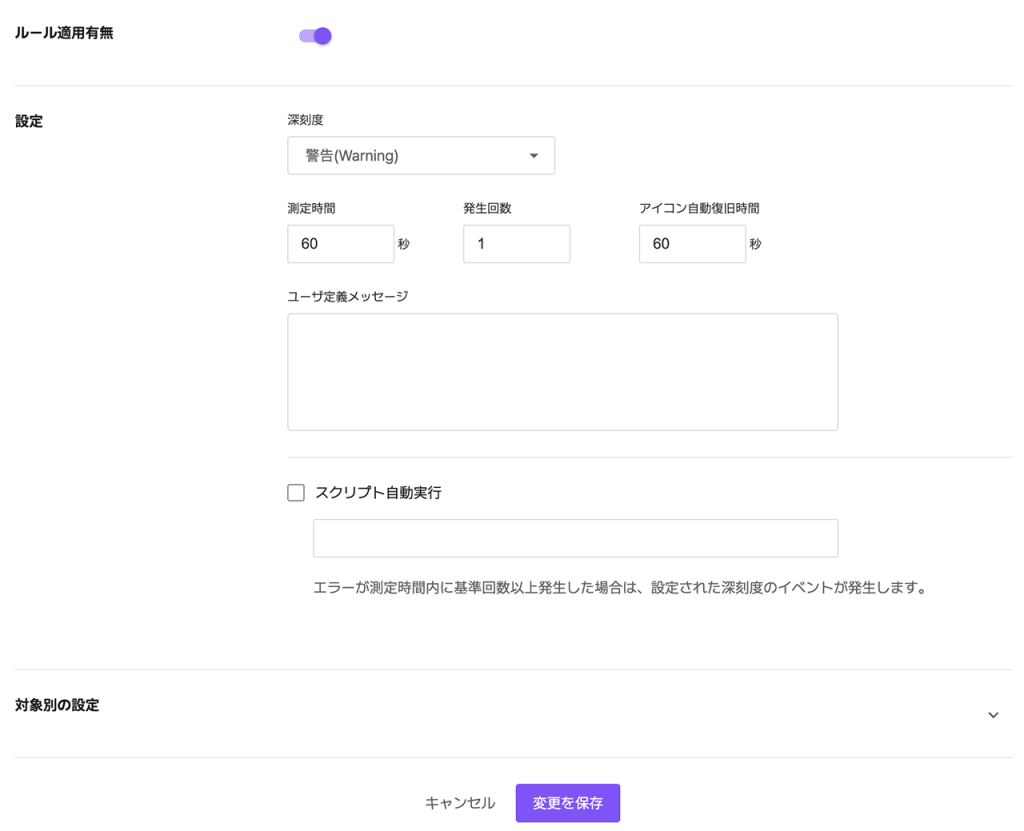This screenshot has height=831, width=1024.
Task: Click inside the ユーザ定義メッセージ text area
Action: [x=562, y=372]
